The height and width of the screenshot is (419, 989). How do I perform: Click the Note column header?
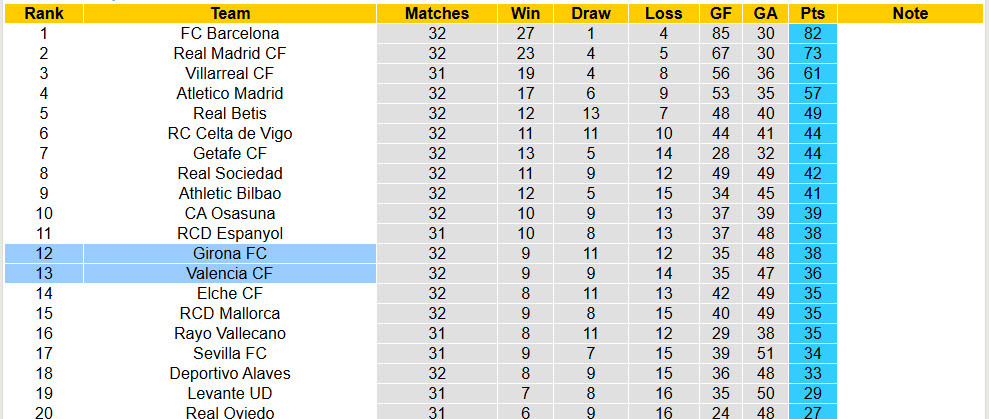point(909,13)
